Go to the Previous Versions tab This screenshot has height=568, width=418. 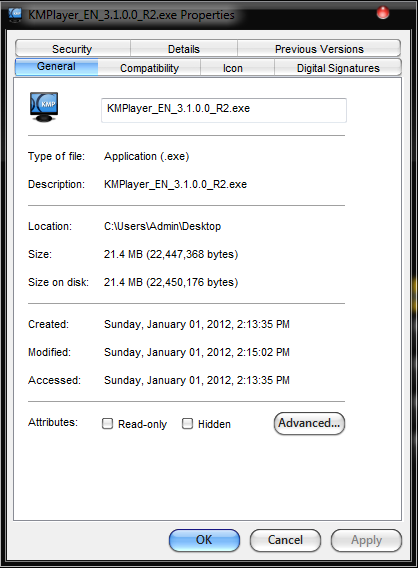(319, 49)
